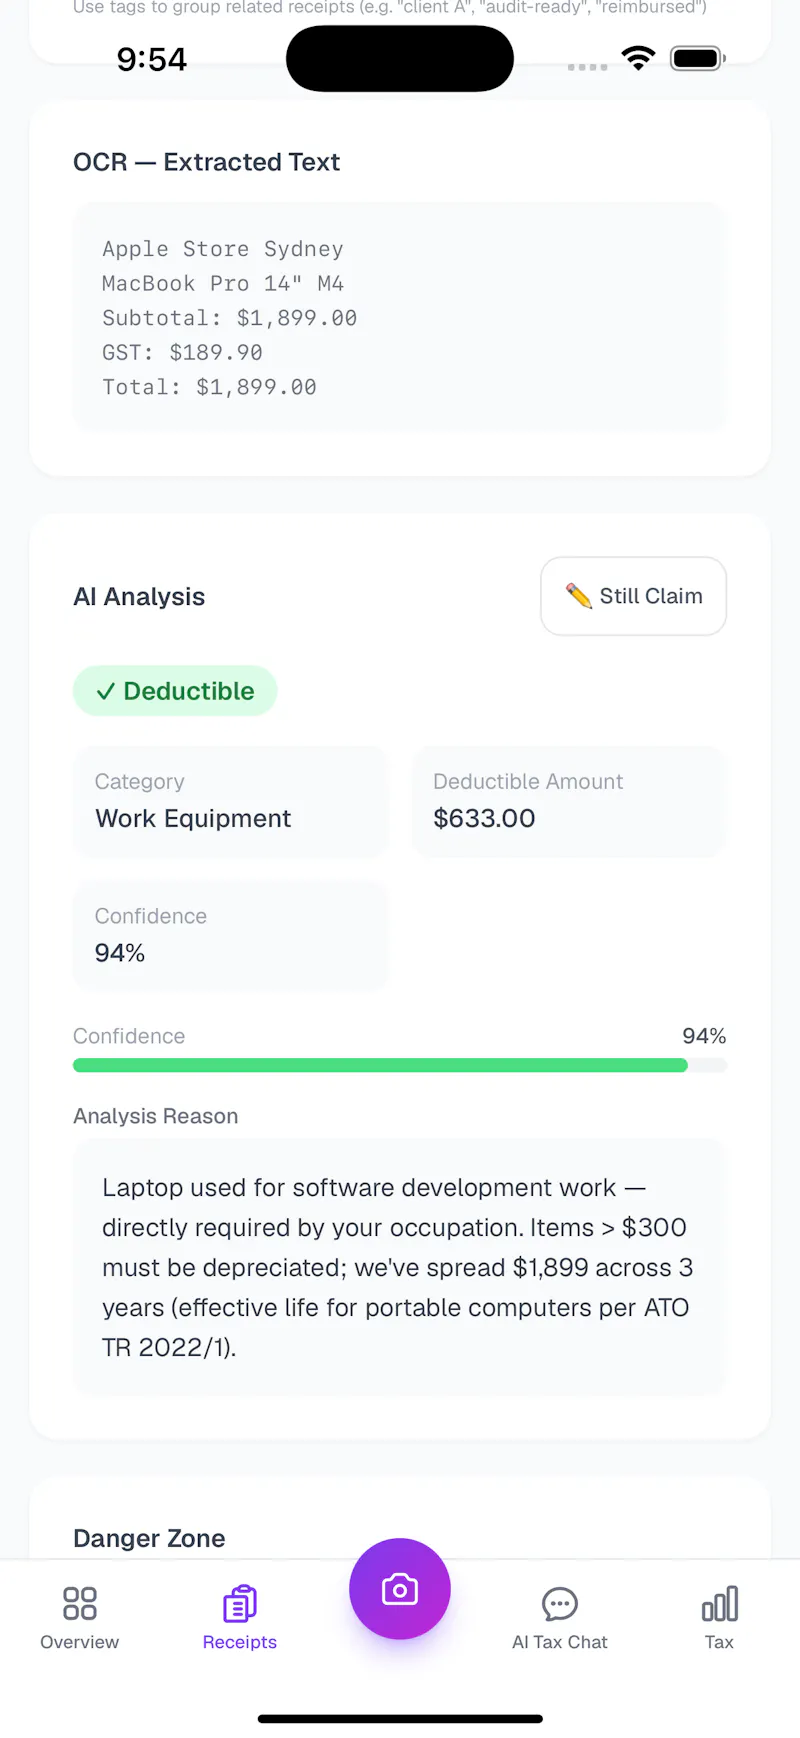Open the Overview tab

[x=79, y=1617]
